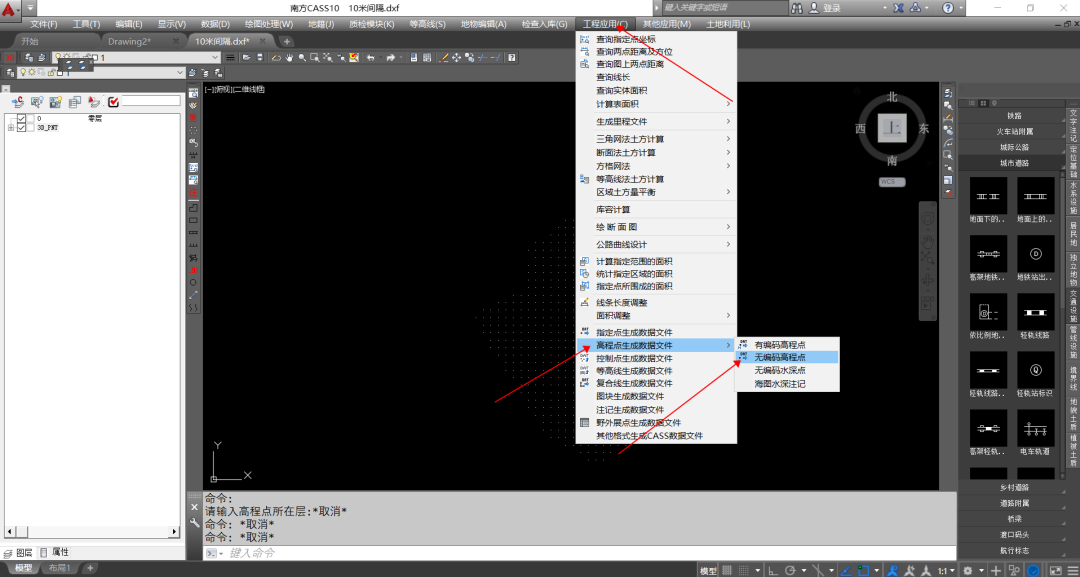
Task: Click the AutoCAD red A application logo
Action: pyautogui.click(x=8, y=8)
